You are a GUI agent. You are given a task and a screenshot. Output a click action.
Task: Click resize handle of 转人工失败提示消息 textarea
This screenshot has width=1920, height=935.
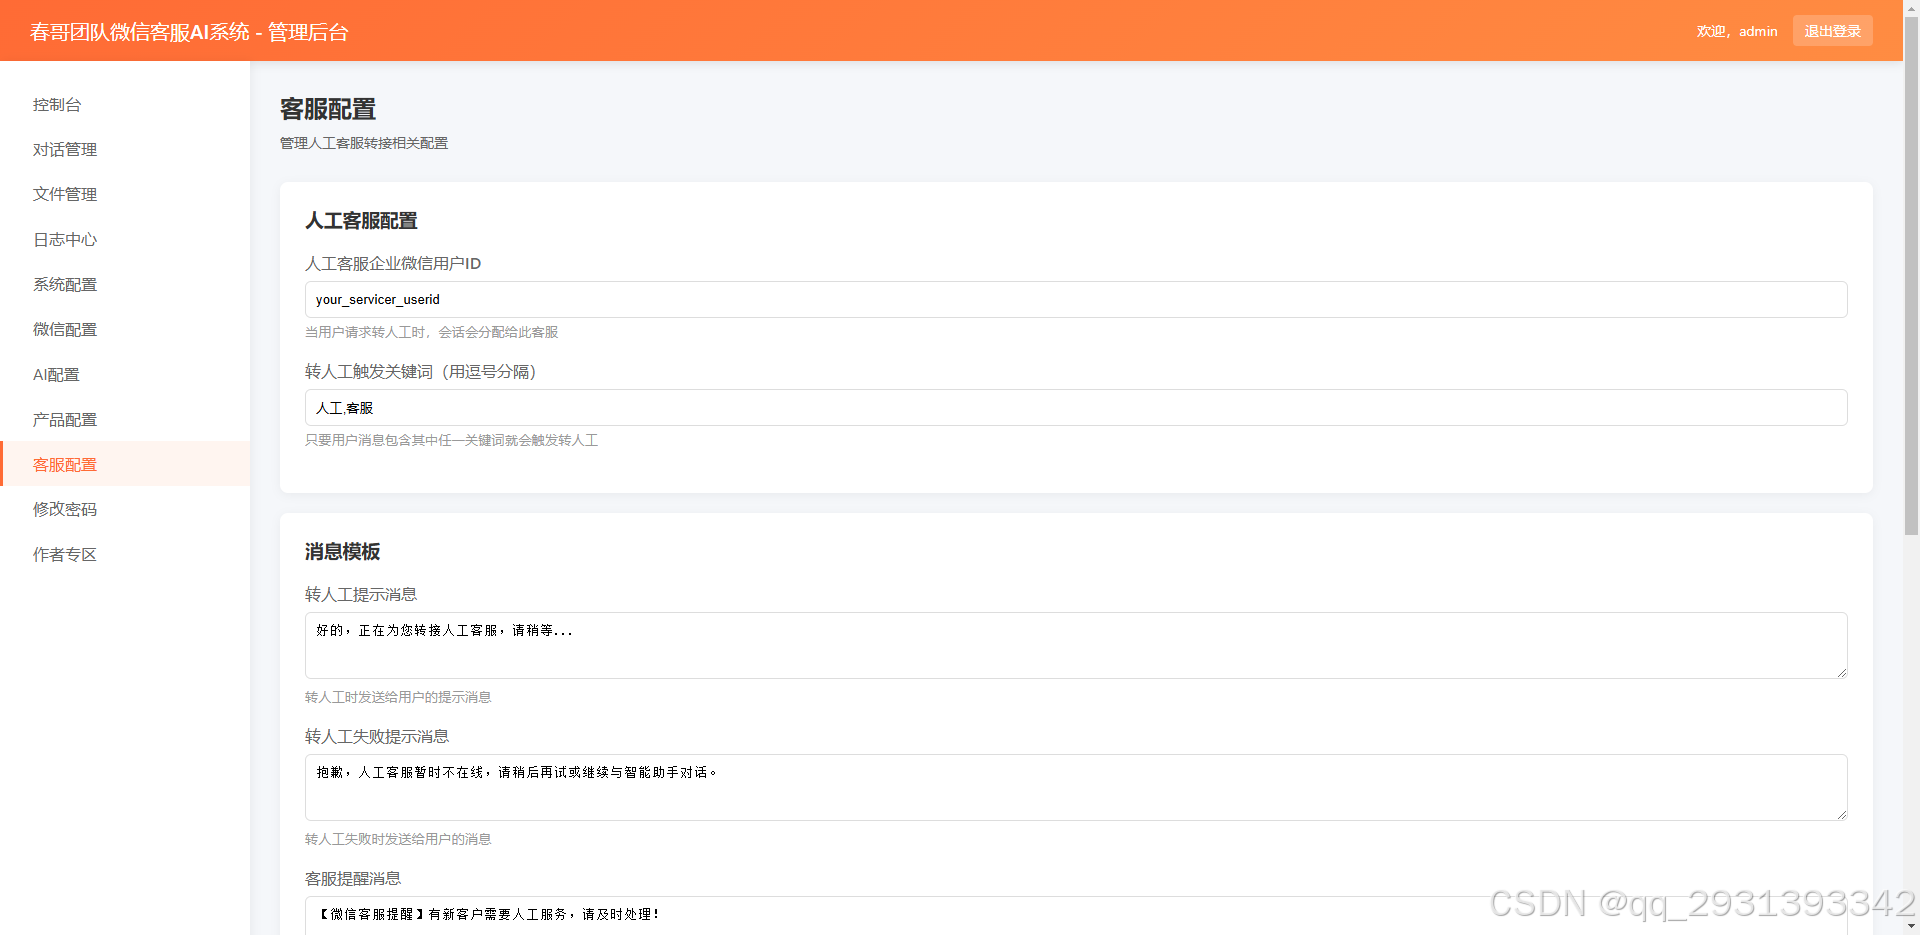(x=1841, y=814)
